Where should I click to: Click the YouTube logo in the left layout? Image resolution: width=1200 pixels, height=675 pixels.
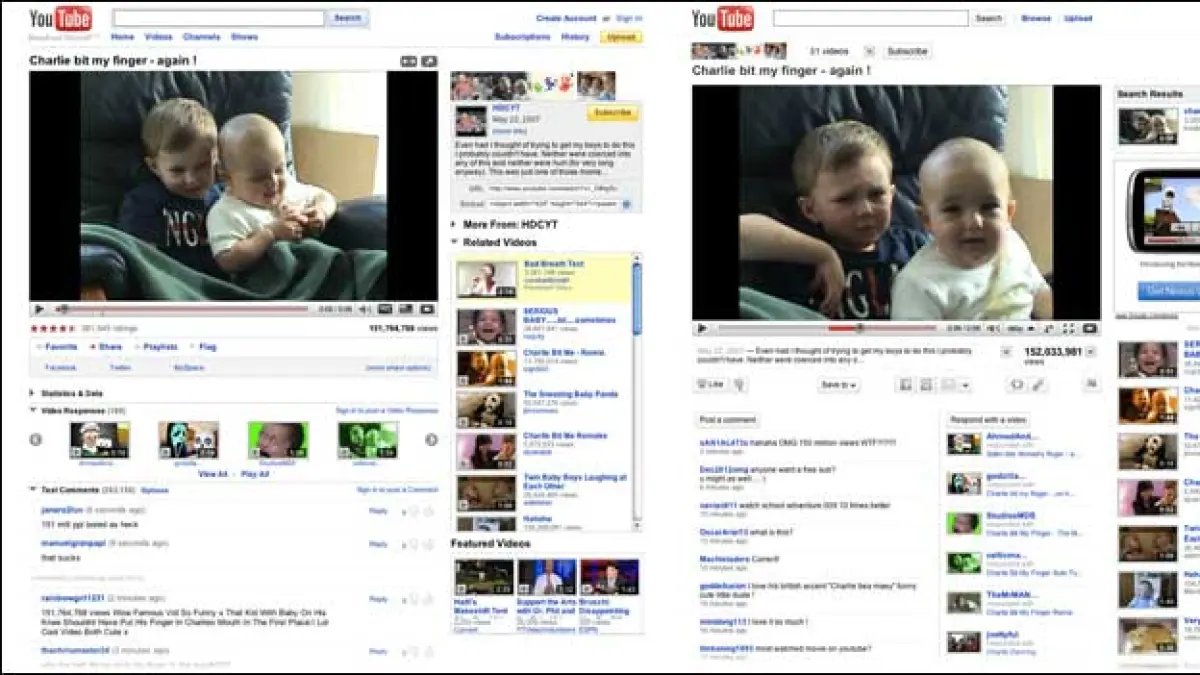tap(60, 18)
